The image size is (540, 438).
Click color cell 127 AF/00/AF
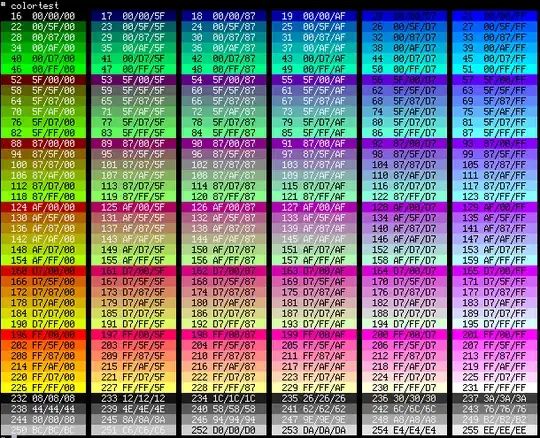click(x=314, y=207)
